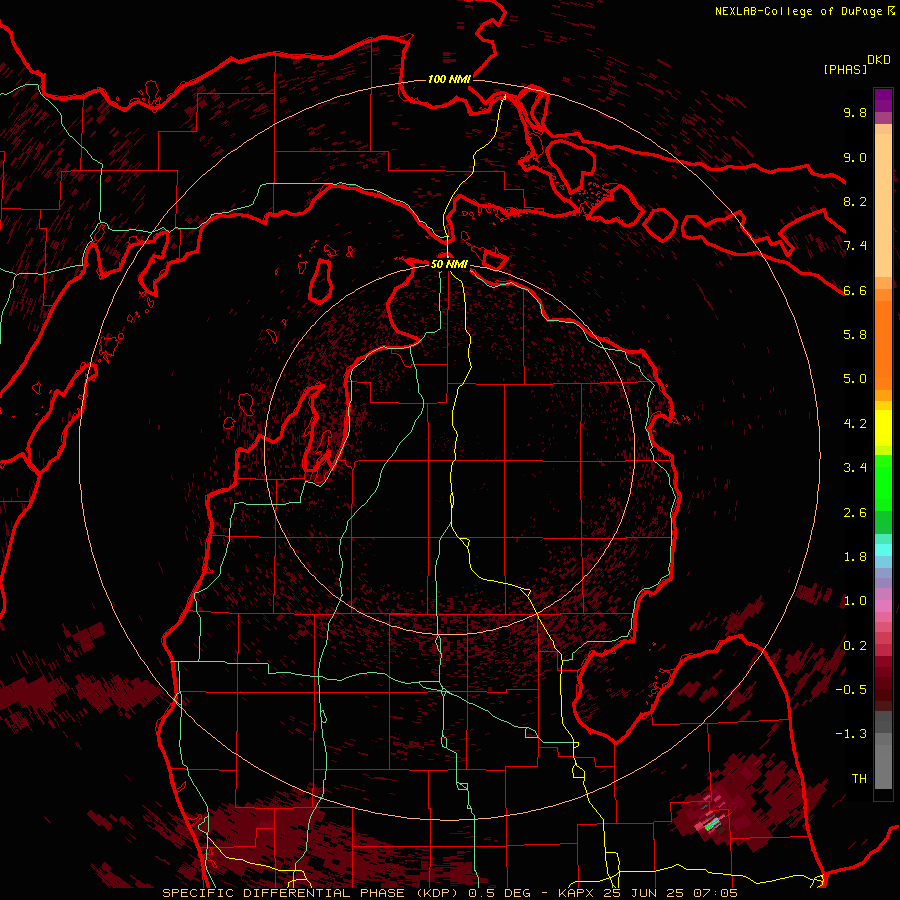Click the 4.2 scale value
The height and width of the screenshot is (900, 900).
coord(855,424)
